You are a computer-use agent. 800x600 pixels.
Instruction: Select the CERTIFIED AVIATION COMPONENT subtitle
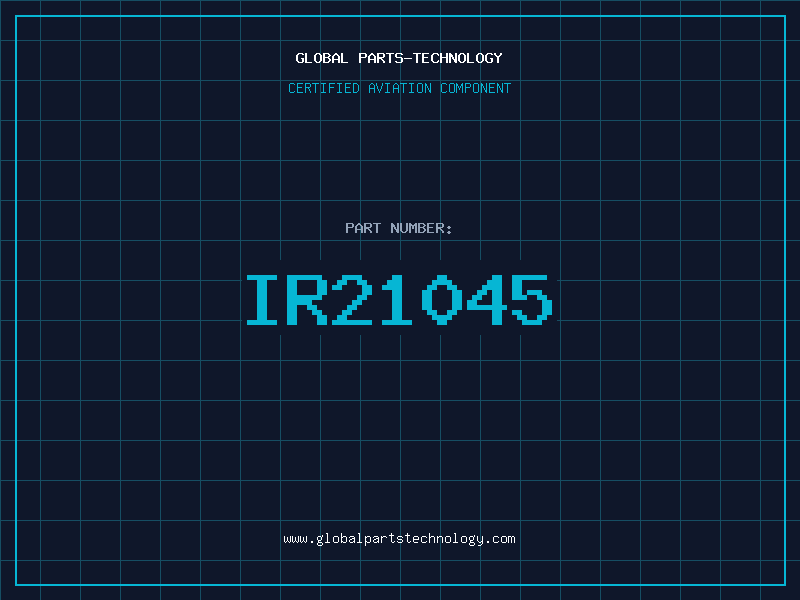tap(399, 88)
